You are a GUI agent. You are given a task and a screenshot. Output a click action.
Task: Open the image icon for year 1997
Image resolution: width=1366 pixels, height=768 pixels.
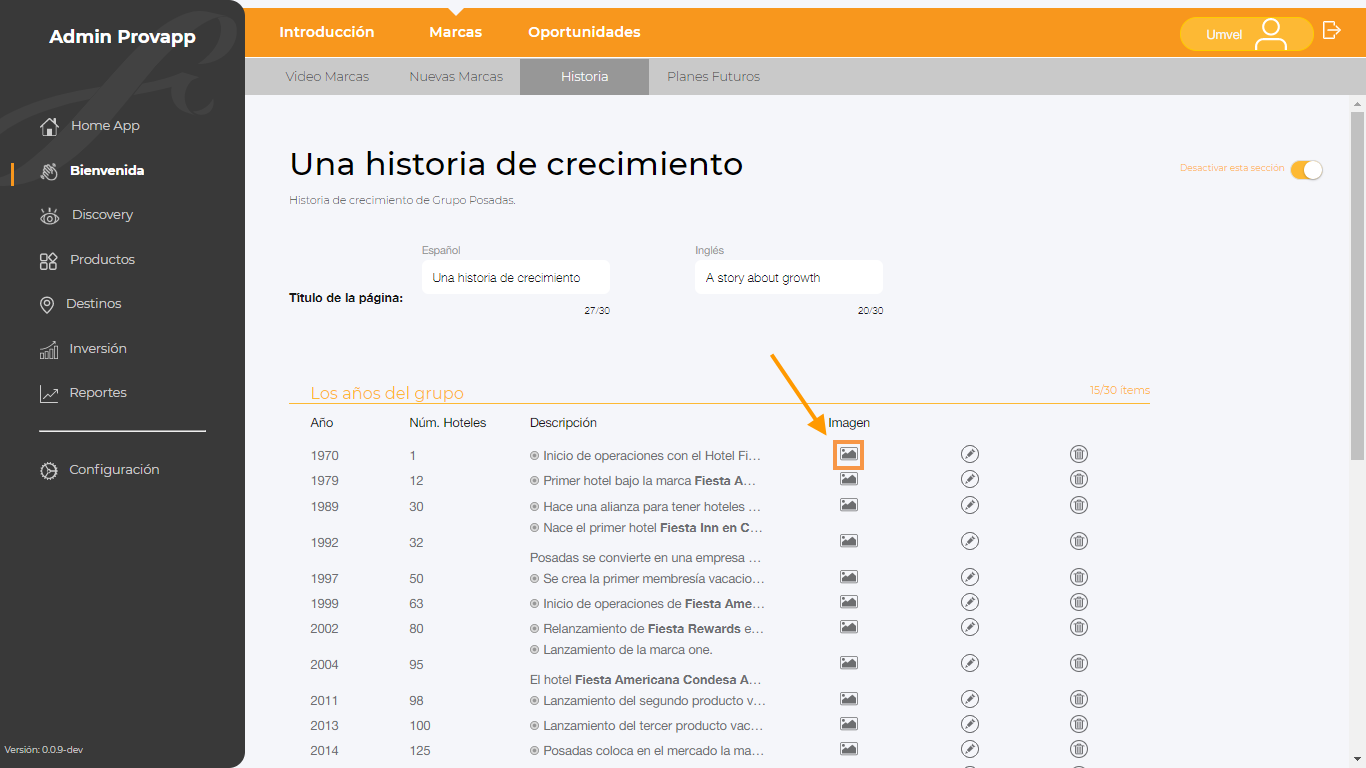[849, 577]
